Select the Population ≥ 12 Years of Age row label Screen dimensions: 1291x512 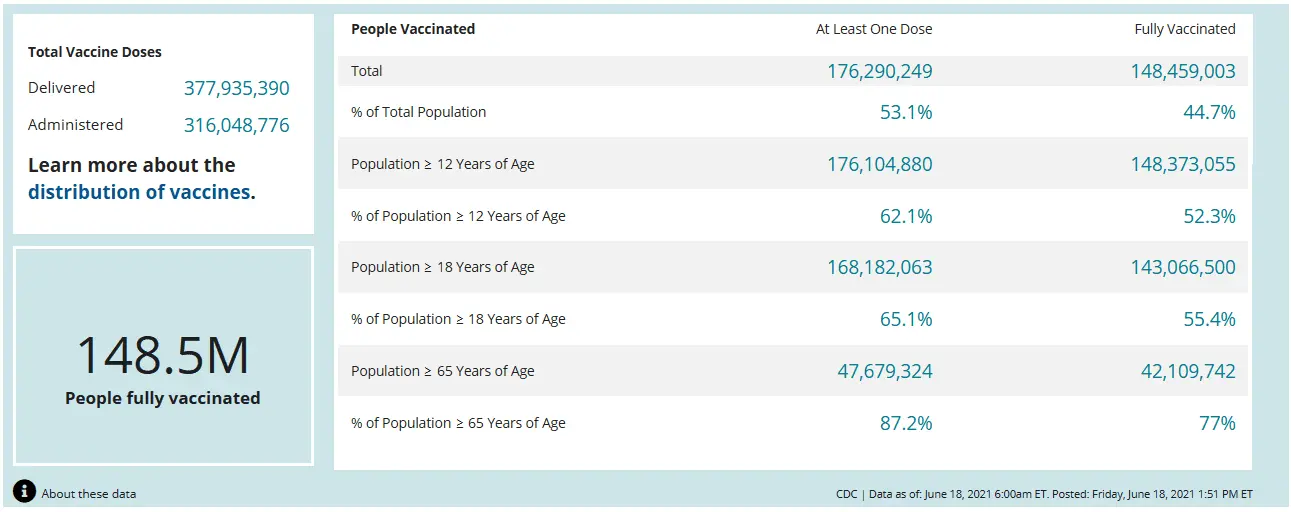click(442, 164)
